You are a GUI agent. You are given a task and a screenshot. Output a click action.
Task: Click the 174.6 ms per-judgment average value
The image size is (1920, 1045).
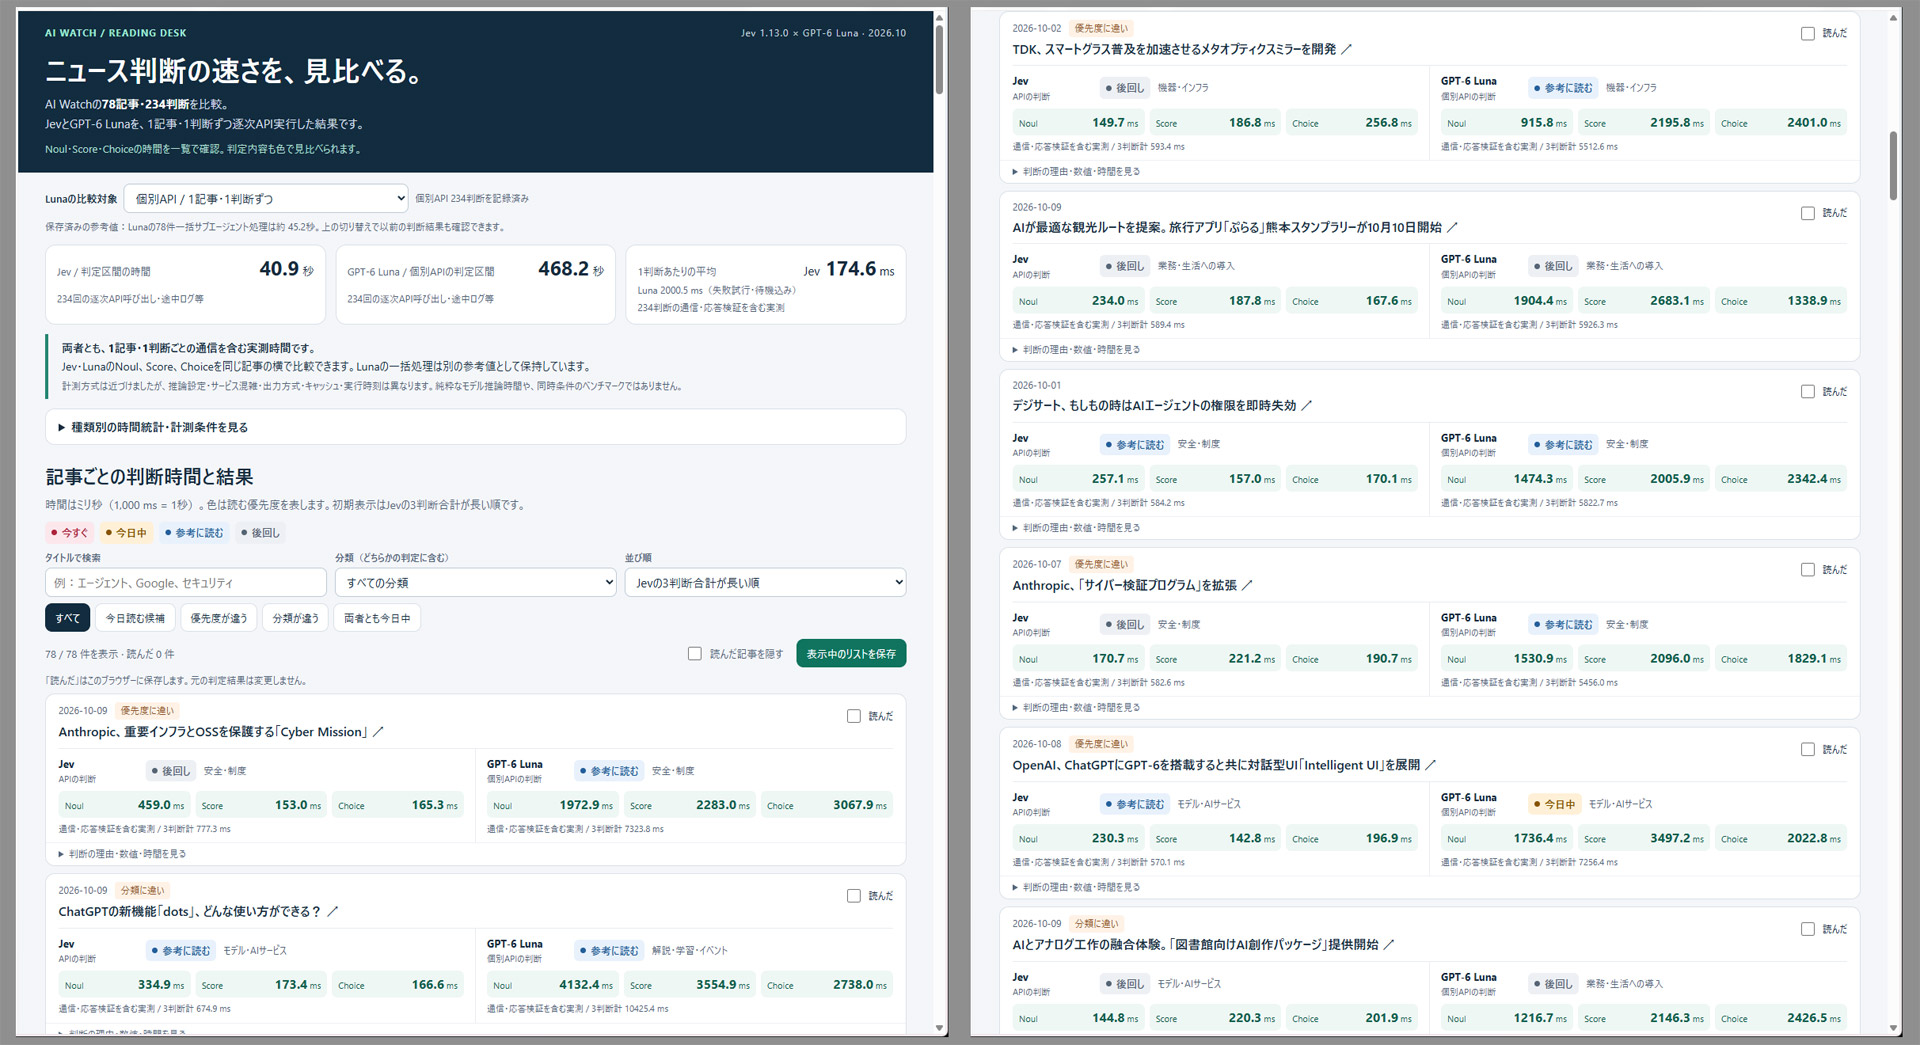click(860, 269)
